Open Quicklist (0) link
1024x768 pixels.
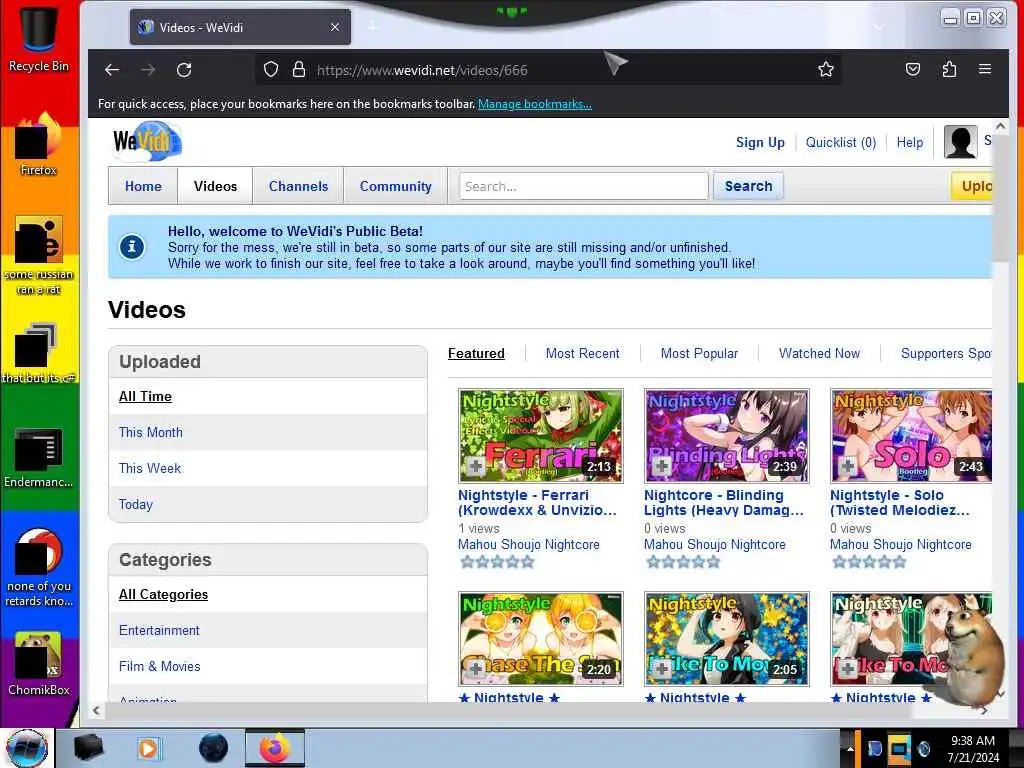pos(840,142)
